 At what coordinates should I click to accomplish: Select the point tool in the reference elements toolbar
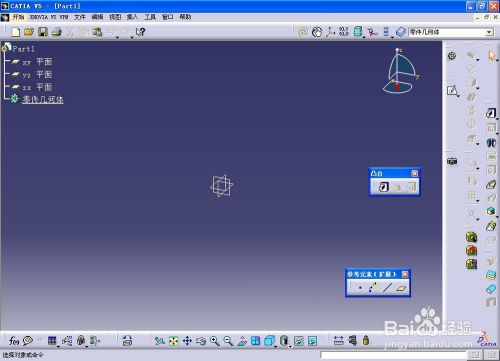coord(360,288)
